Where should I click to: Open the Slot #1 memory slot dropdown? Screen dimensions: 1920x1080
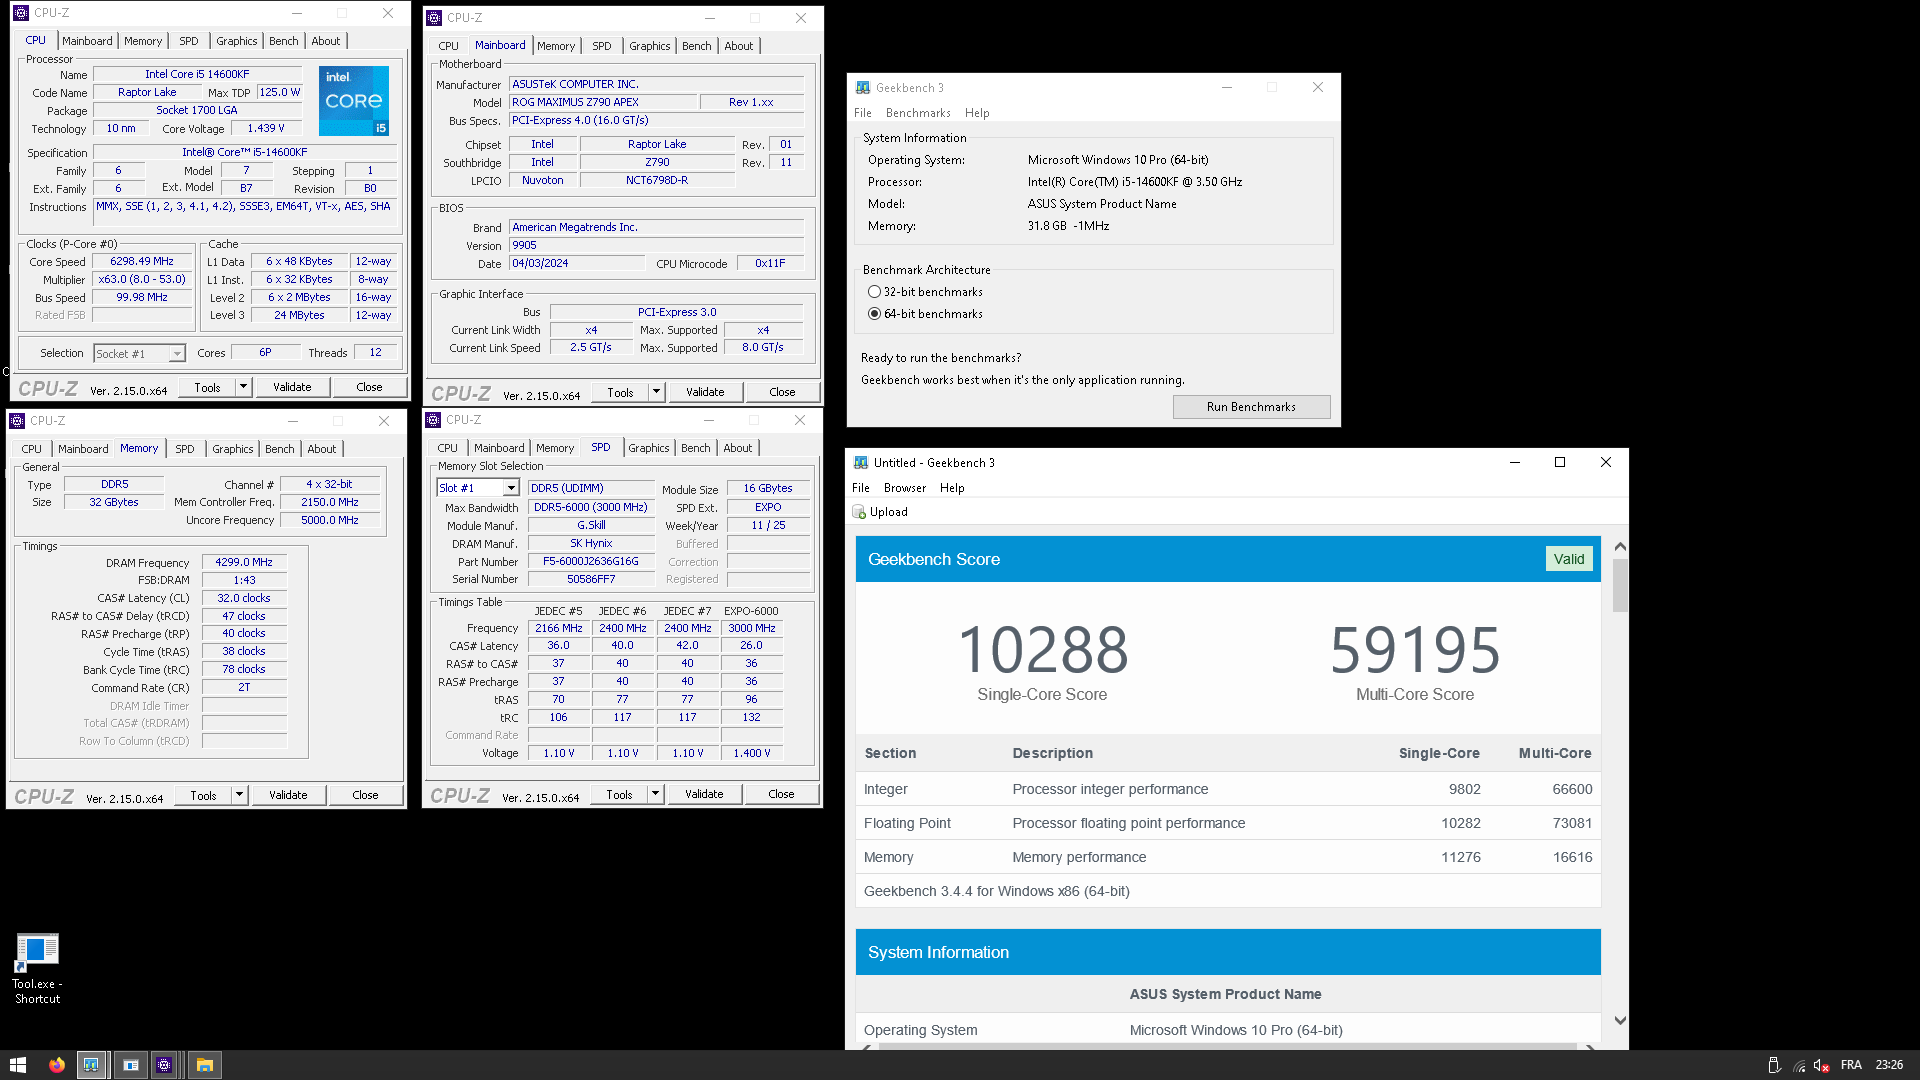511,488
